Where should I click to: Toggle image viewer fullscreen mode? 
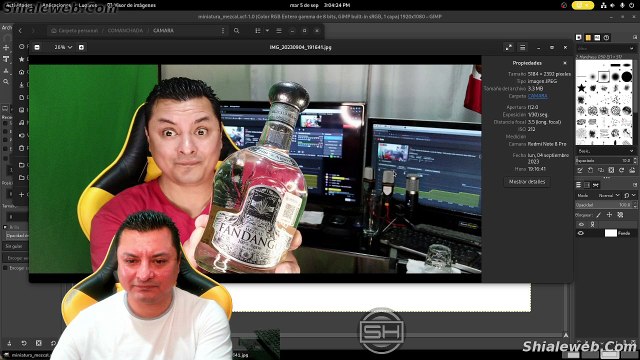(x=509, y=47)
